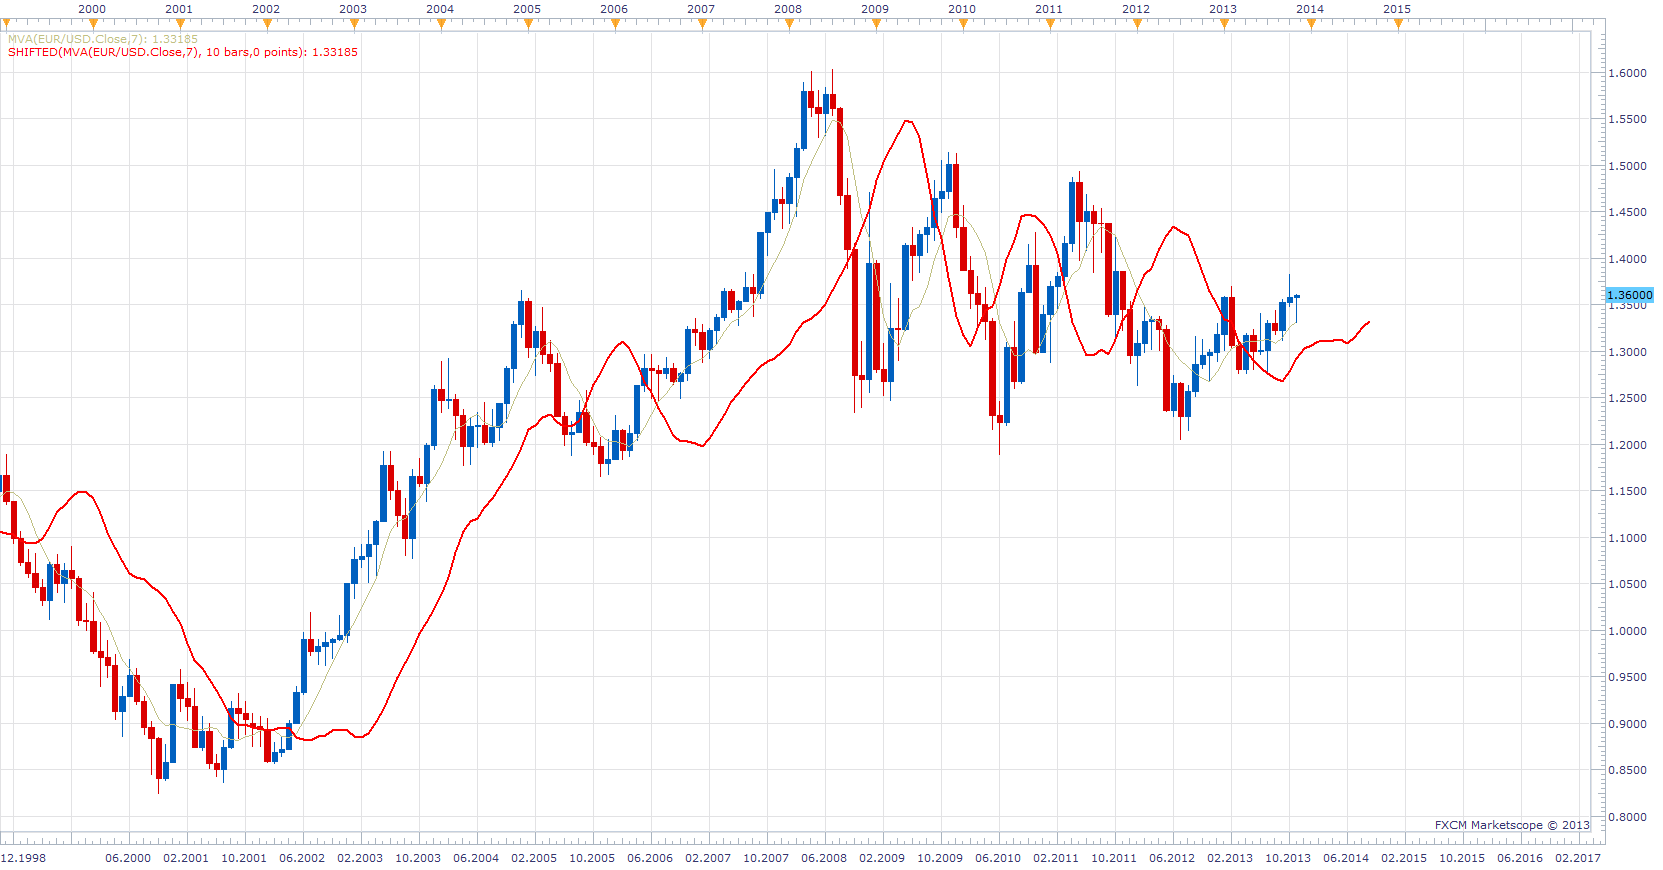
Task: Click the 1.0000 price level label
Action: (1627, 631)
